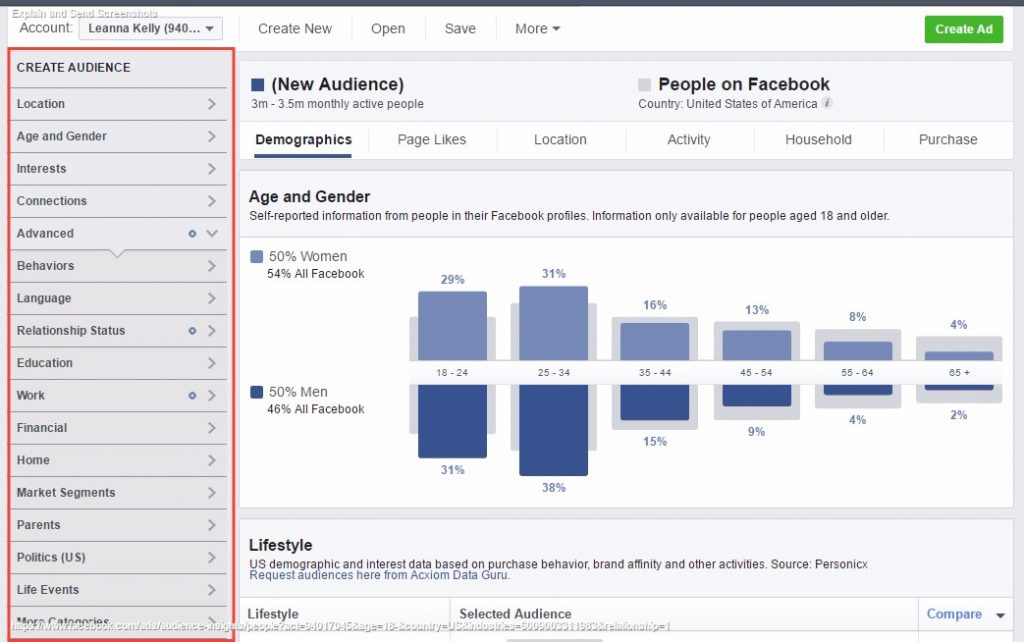Screen dimensions: 1024x642
Task: Switch to the Activity tab
Action: pyautogui.click(x=688, y=140)
